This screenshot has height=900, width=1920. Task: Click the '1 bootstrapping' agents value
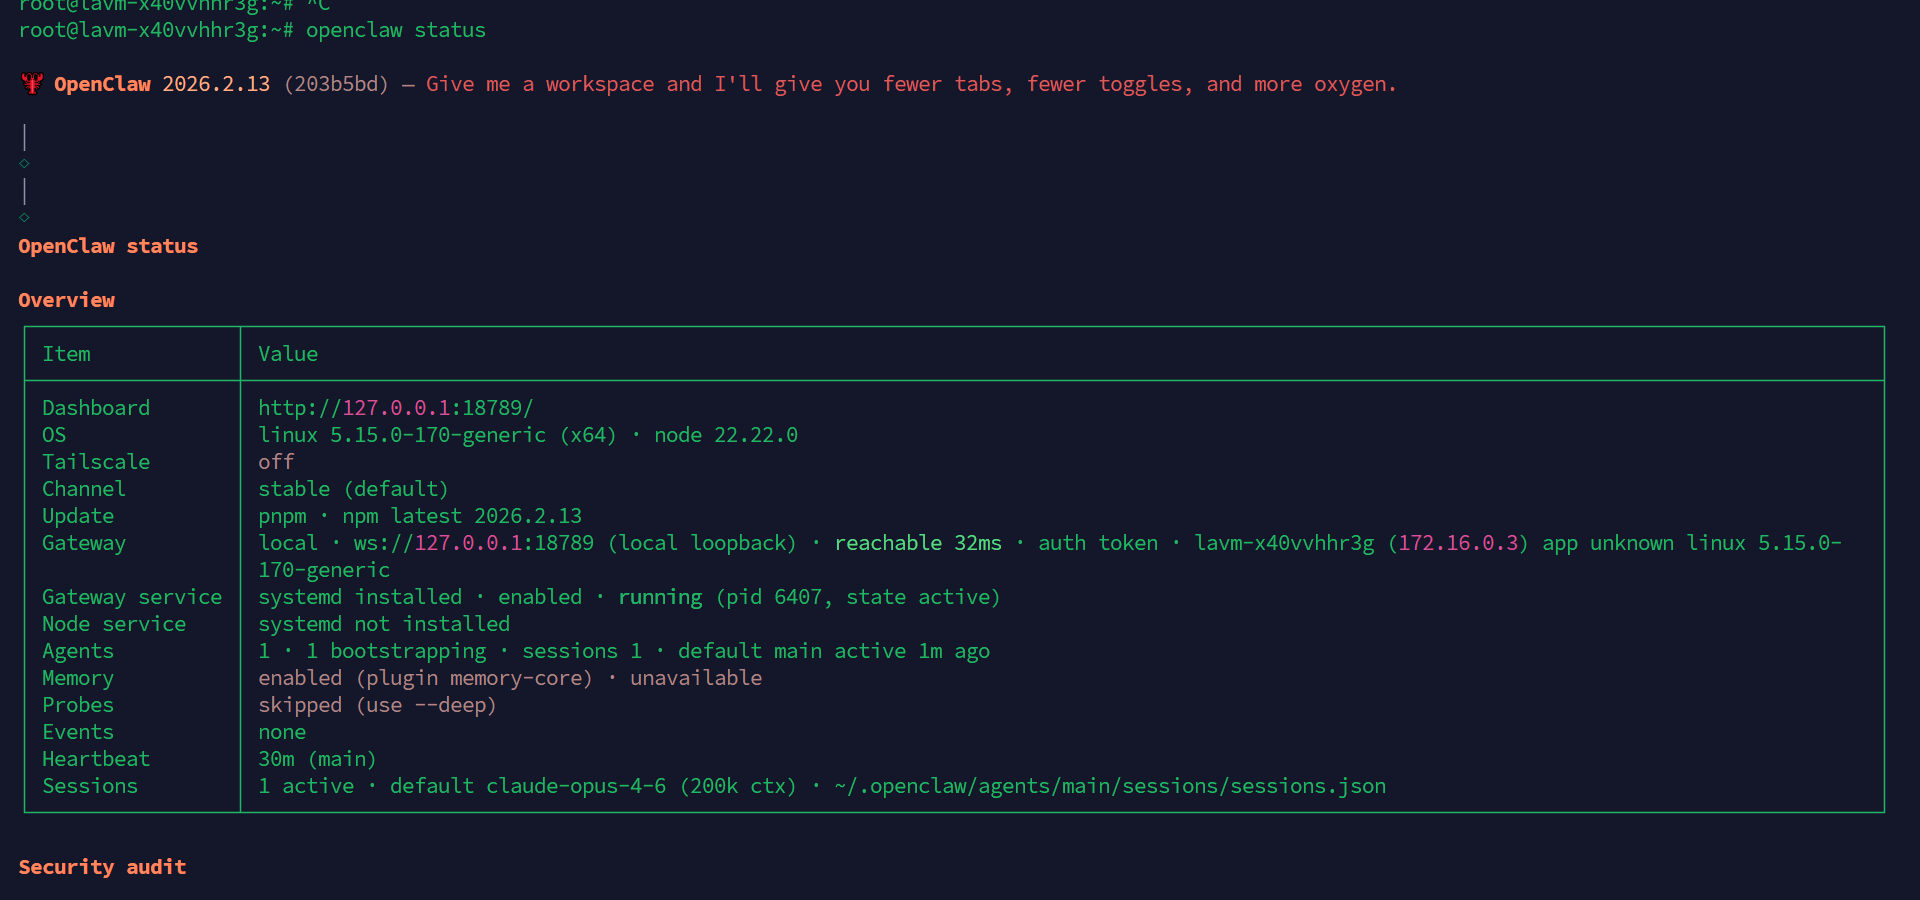coord(396,651)
